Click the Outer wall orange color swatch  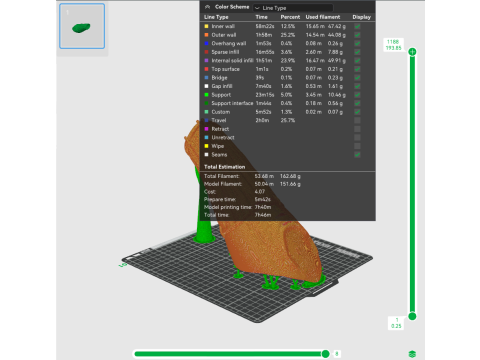click(206, 35)
